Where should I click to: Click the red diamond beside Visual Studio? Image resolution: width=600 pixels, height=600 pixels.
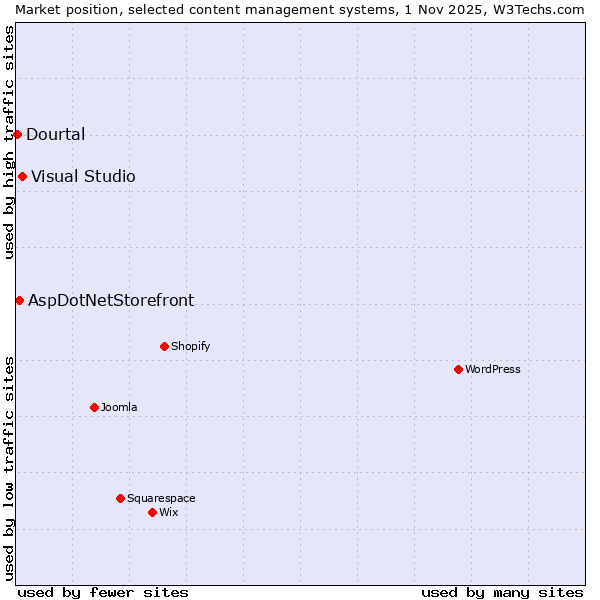pyautogui.click(x=22, y=177)
